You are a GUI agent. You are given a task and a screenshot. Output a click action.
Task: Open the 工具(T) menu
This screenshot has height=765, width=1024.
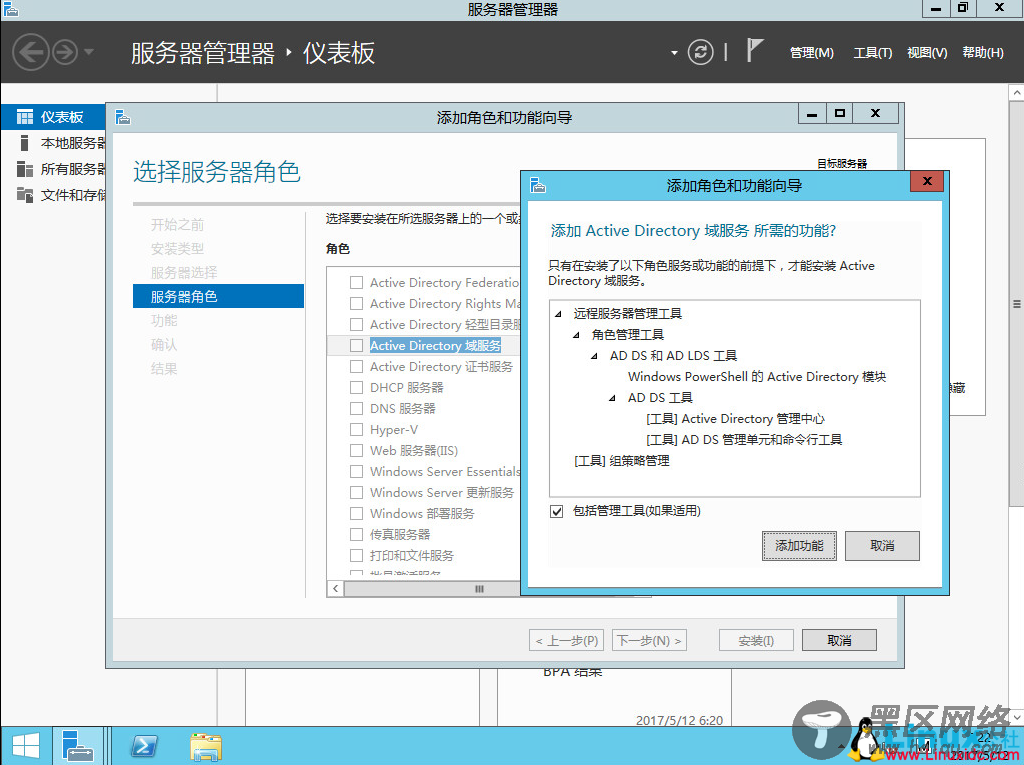(872, 53)
